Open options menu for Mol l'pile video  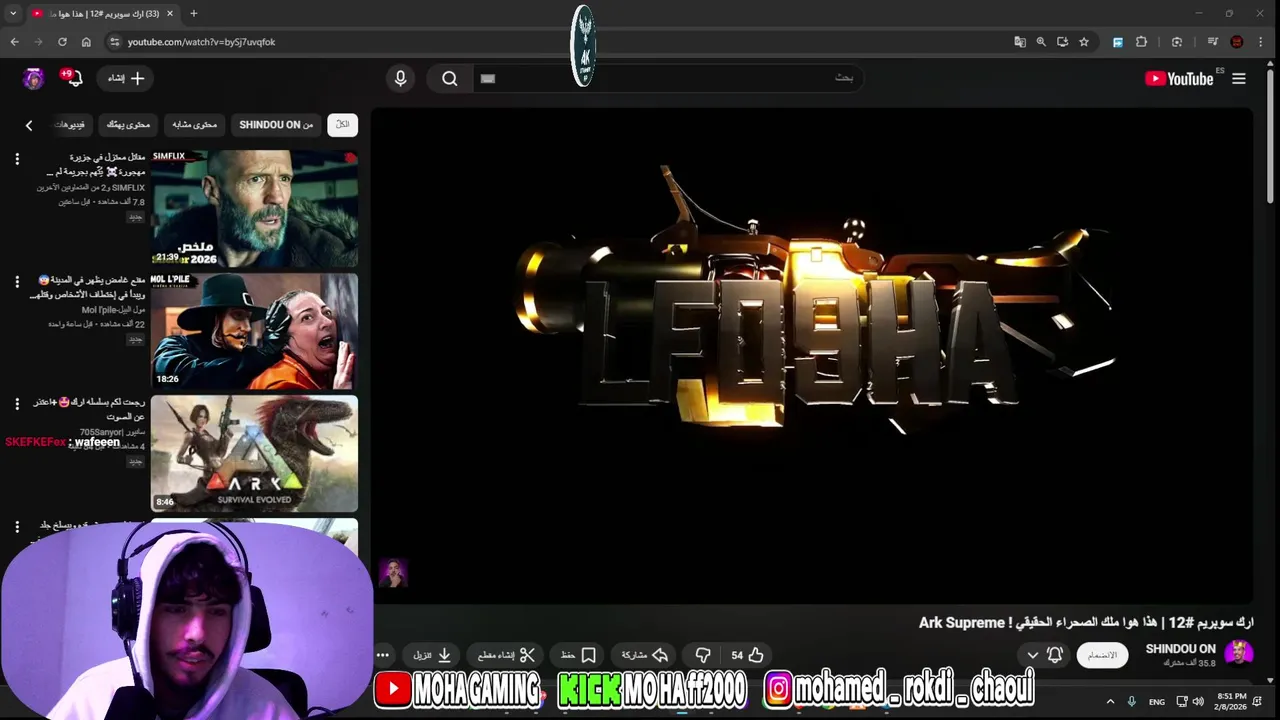point(17,282)
